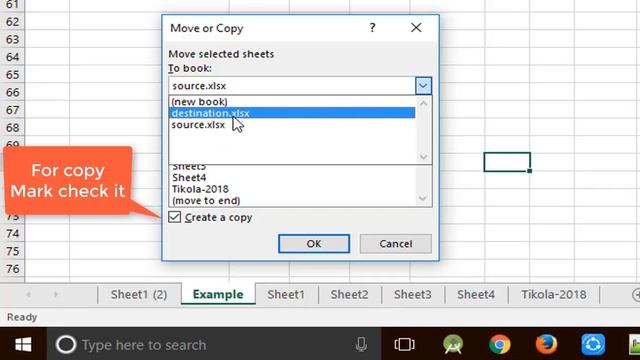The image size is (640, 360).
Task: Select row header 76
Action: pos(12,269)
